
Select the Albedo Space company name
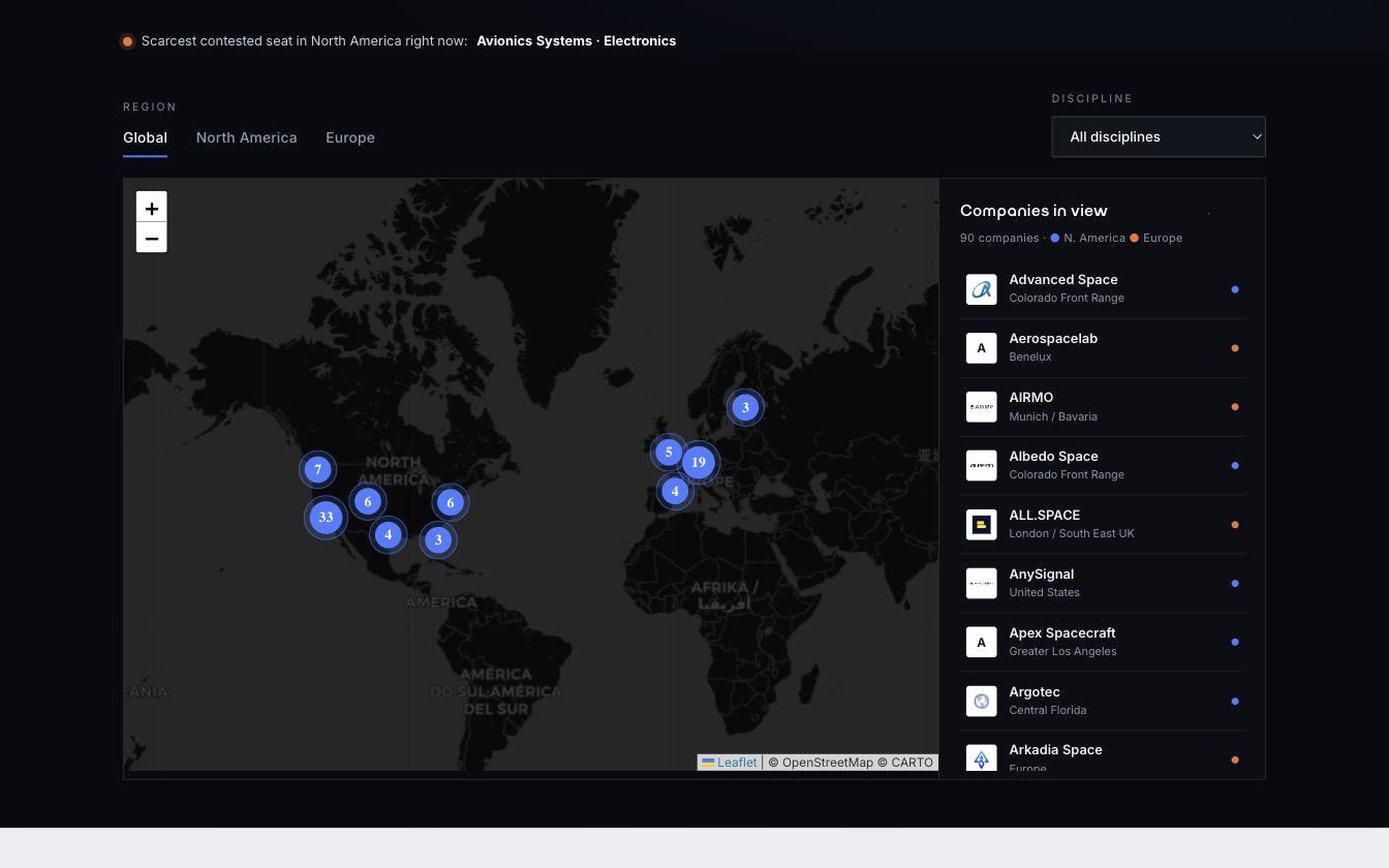click(x=1053, y=456)
